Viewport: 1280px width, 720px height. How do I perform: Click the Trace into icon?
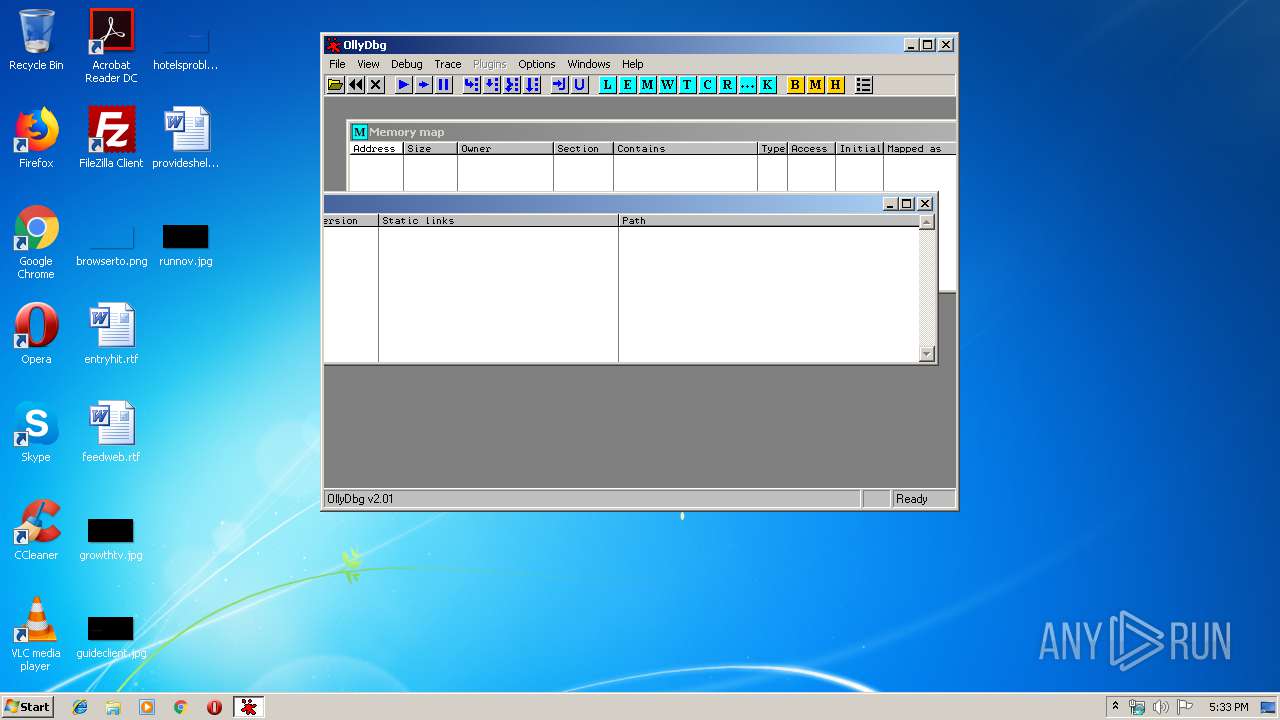[x=511, y=85]
